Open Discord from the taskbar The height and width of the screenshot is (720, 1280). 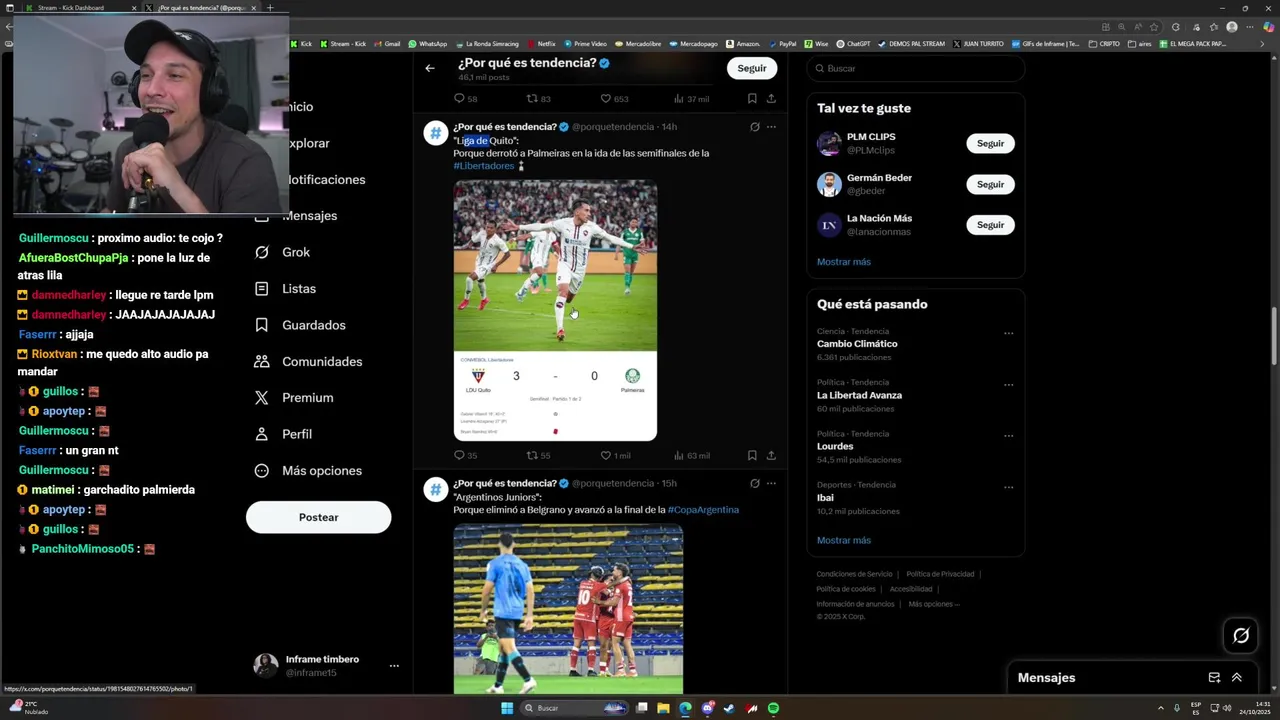[x=707, y=708]
